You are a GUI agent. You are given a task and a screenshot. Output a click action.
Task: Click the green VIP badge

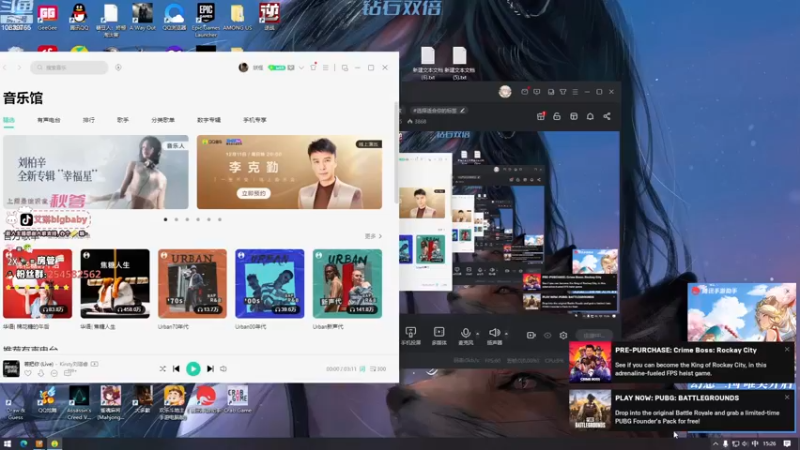(277, 67)
